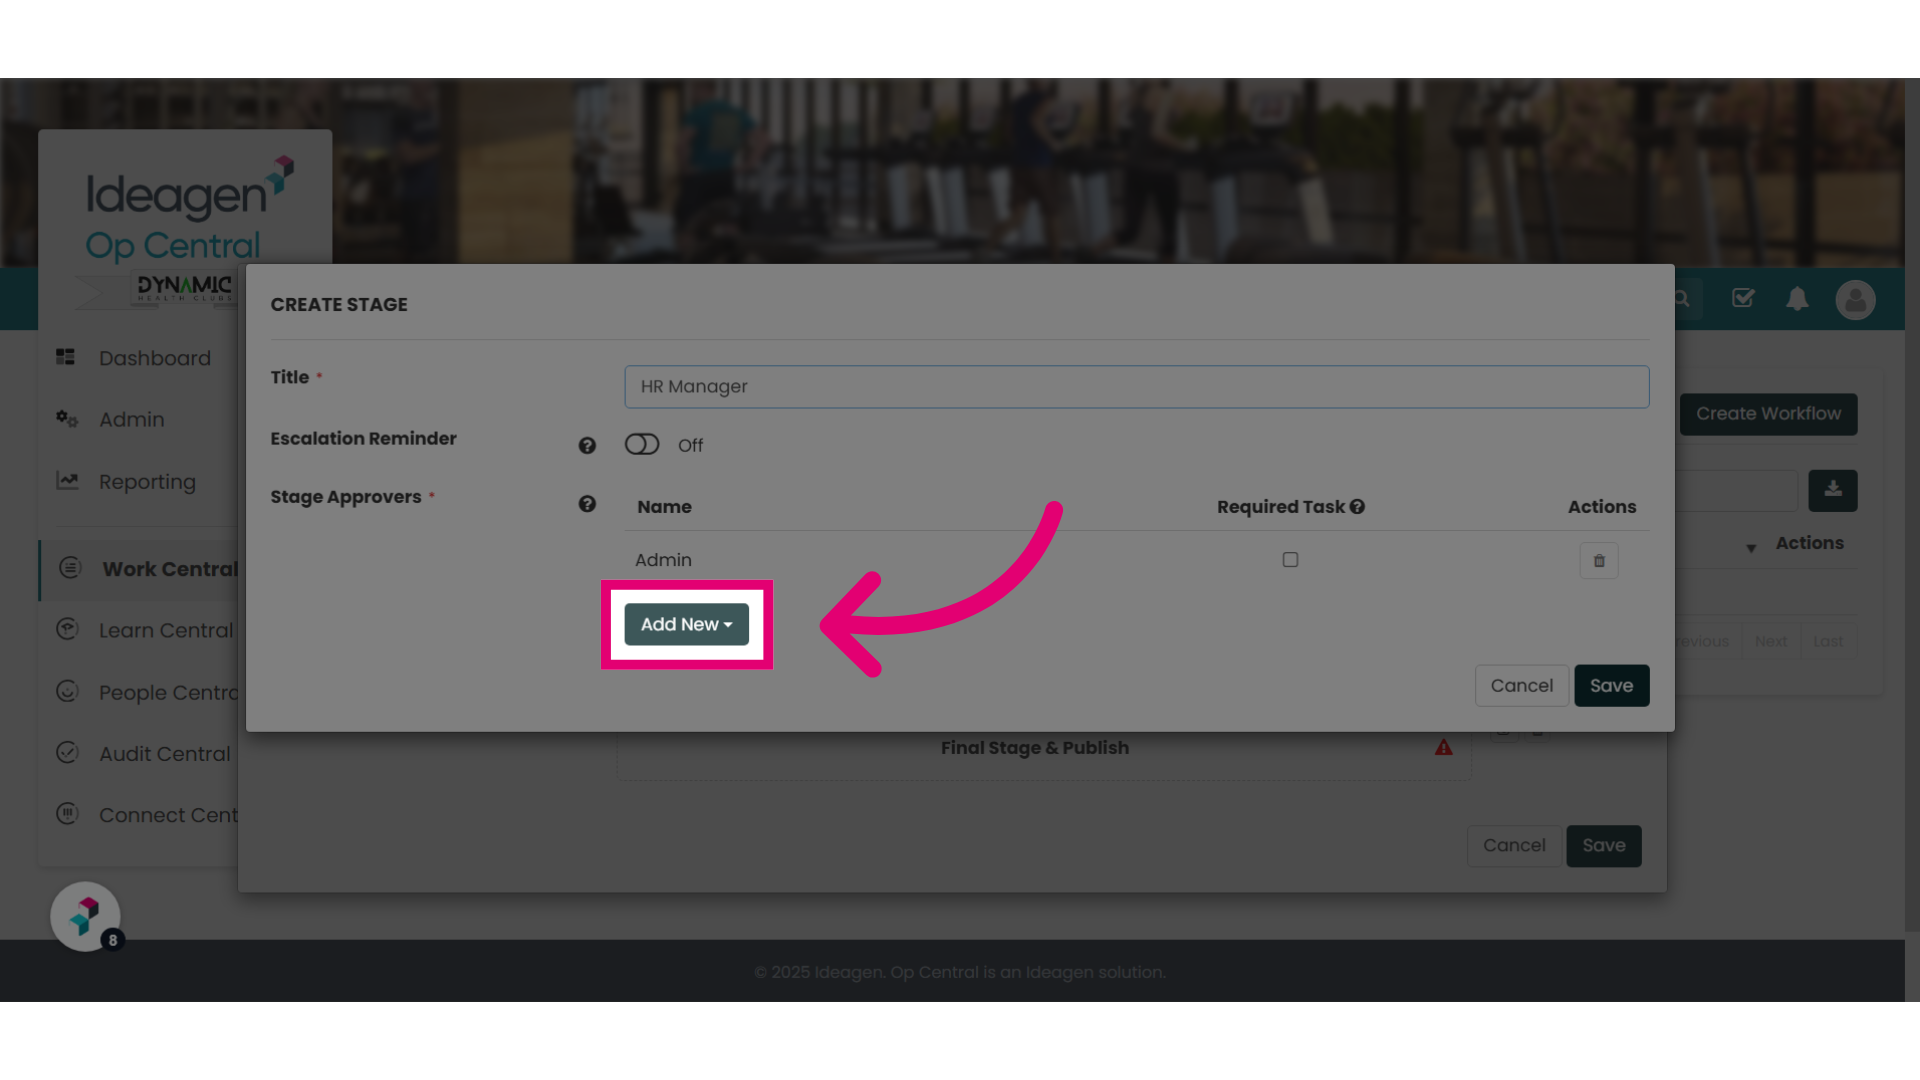Click the Name column header
This screenshot has width=1920, height=1080.
coord(664,507)
